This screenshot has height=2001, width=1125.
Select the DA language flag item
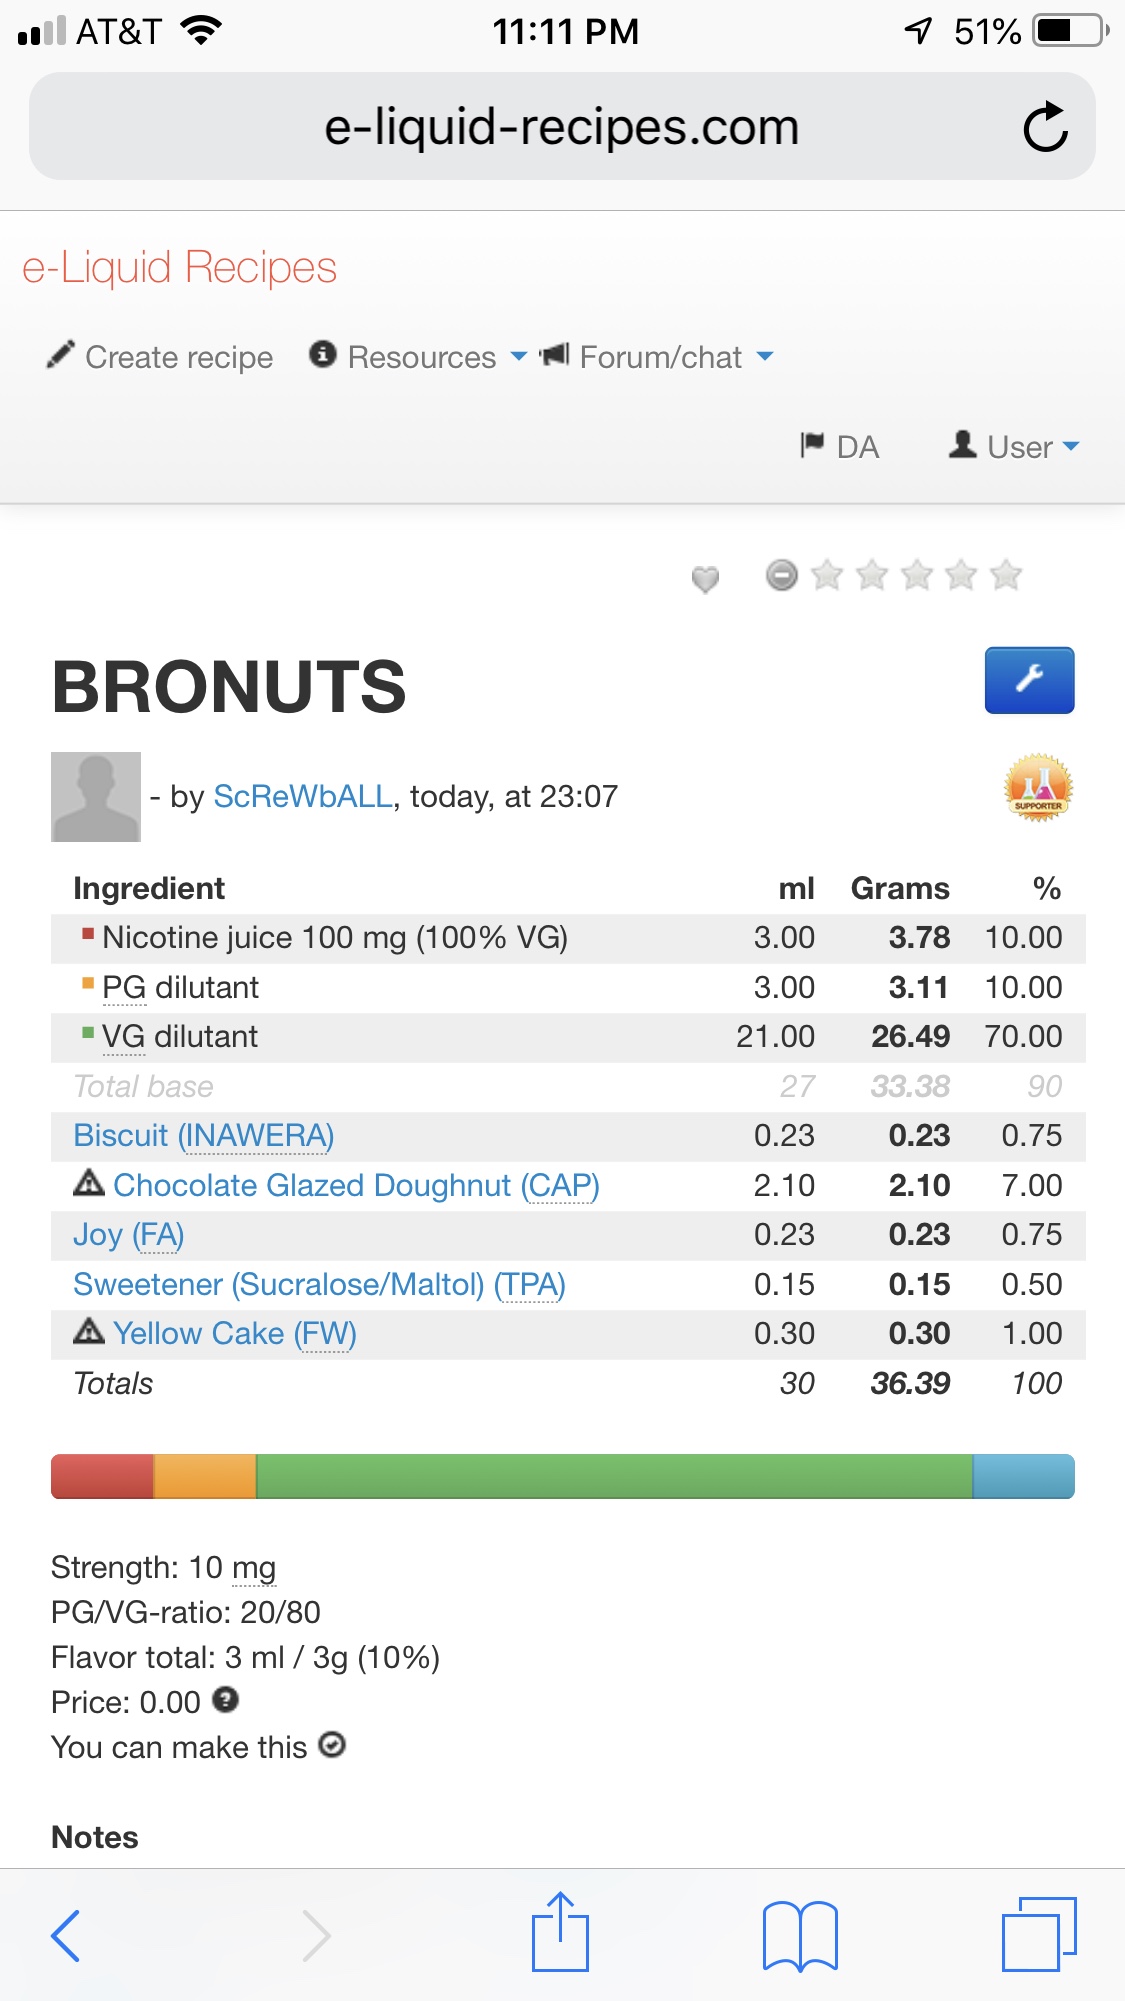click(840, 446)
